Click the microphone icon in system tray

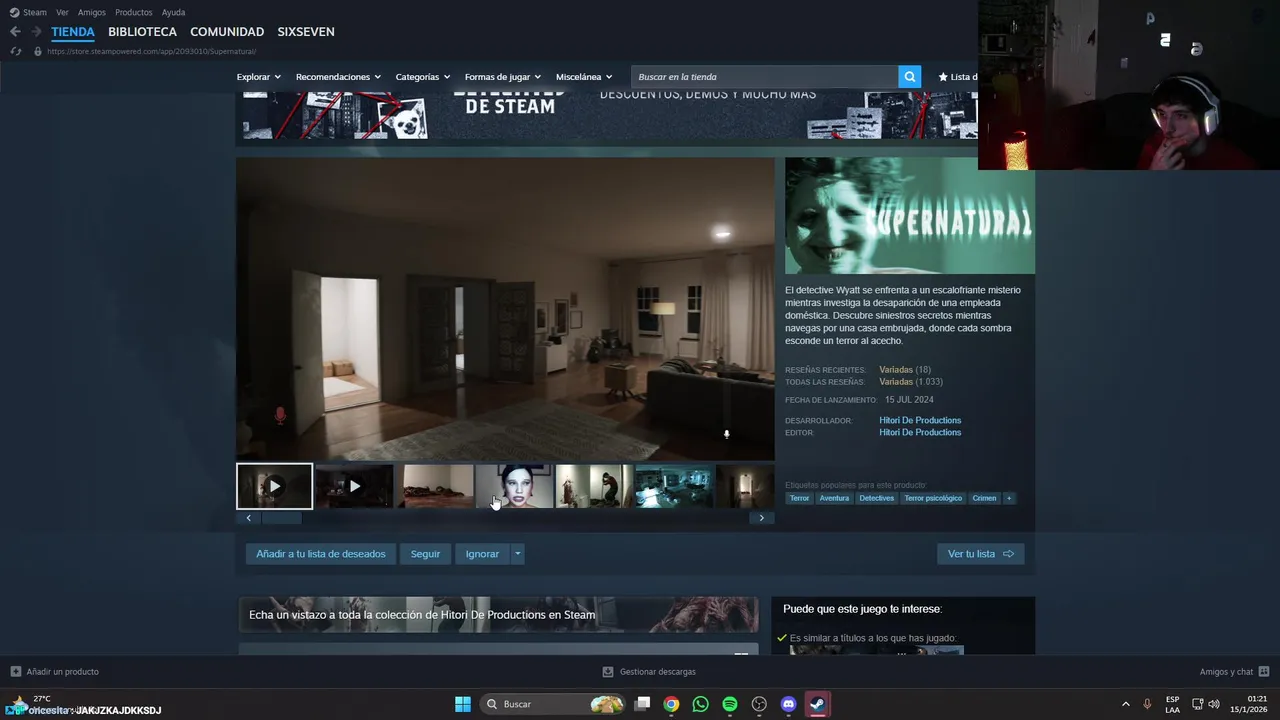click(x=1147, y=704)
